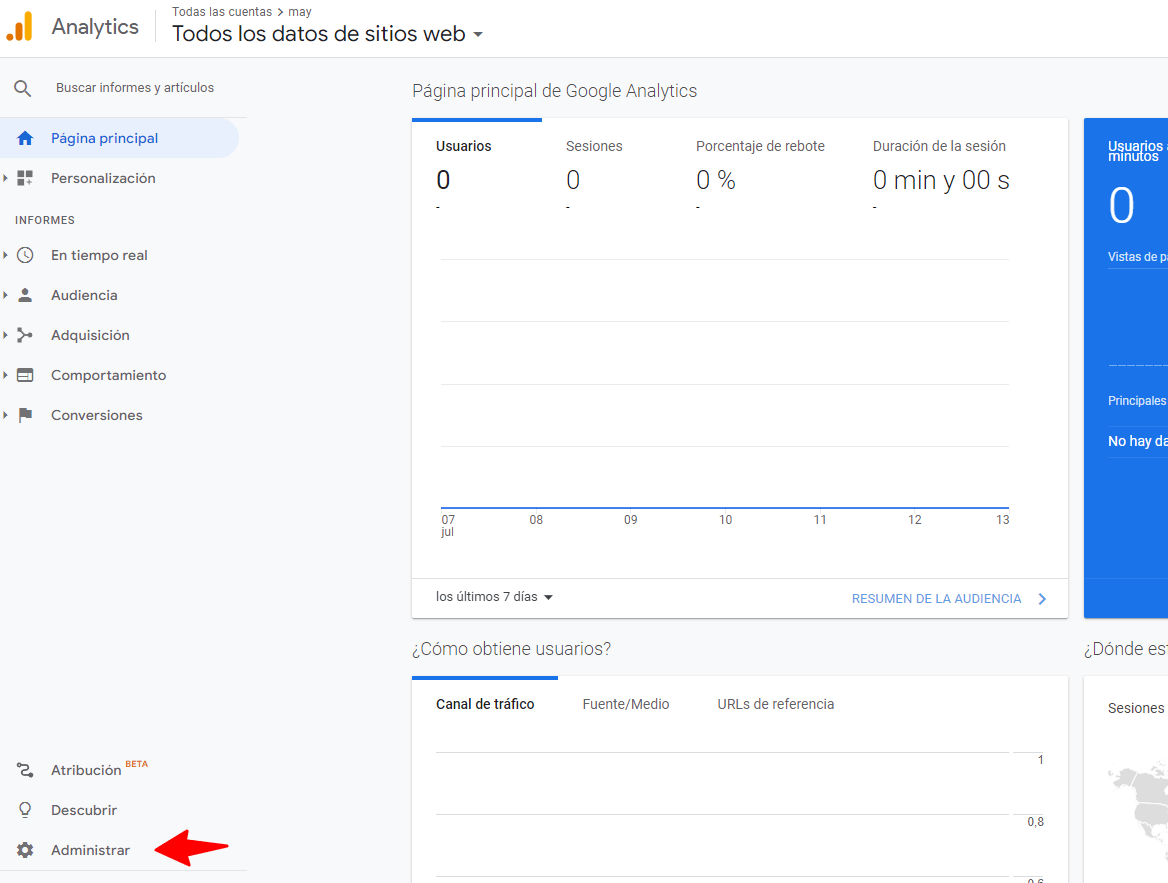This screenshot has height=883, width=1168.
Task: Open the Descubrir section
Action: (83, 810)
